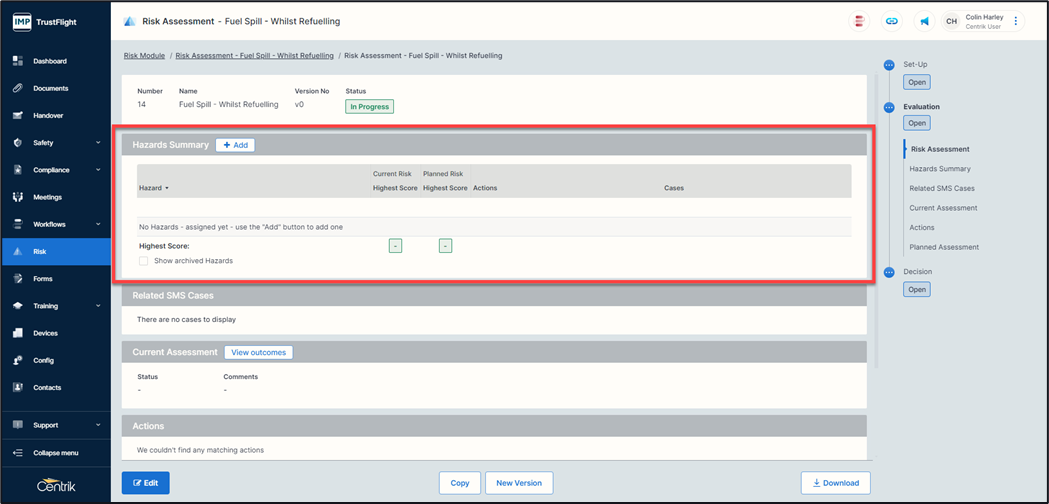The height and width of the screenshot is (504, 1049).
Task: Click the Devices icon in sidebar
Action: (x=18, y=333)
